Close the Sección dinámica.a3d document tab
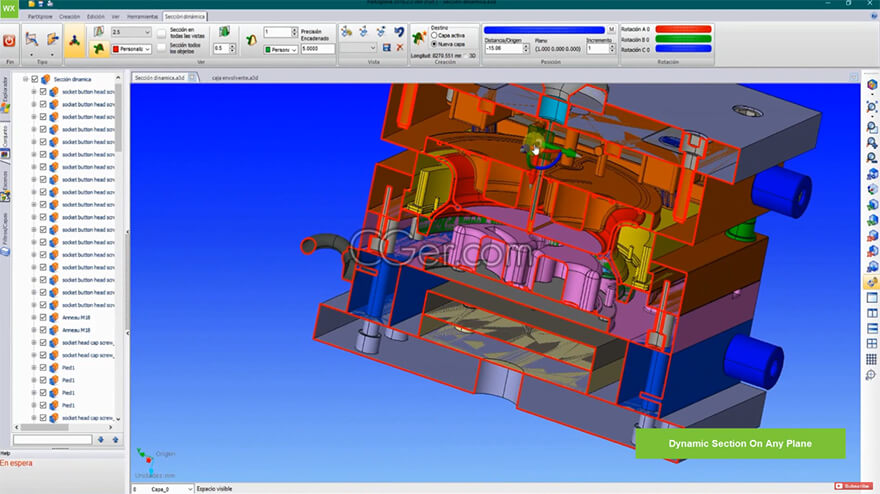 [192, 77]
